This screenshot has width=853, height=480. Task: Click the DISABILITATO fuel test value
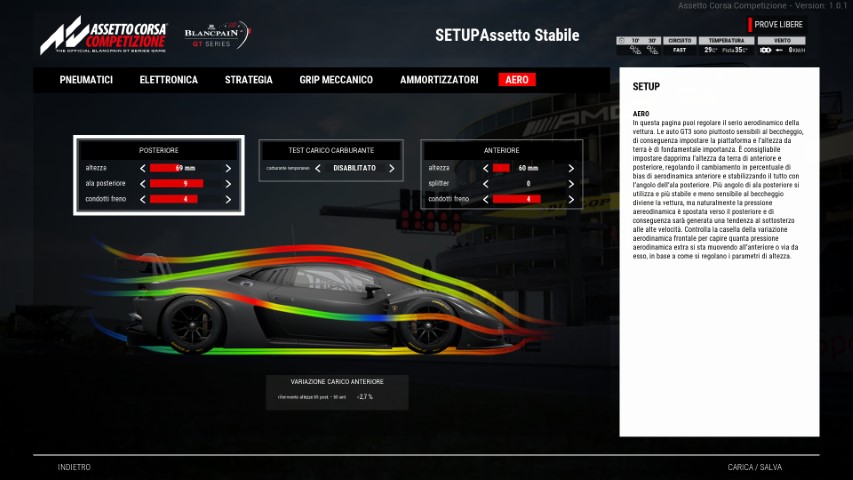click(x=355, y=168)
